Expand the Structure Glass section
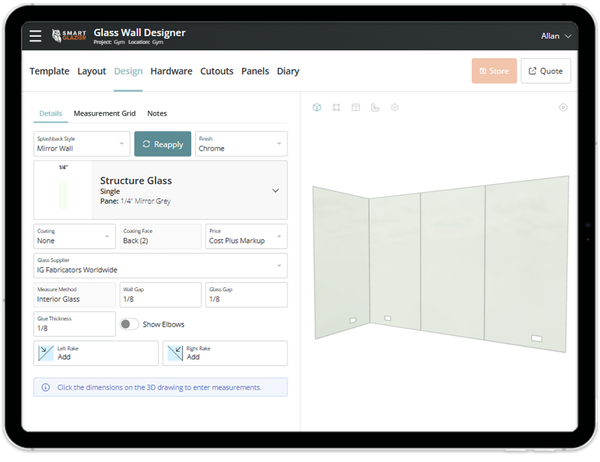The image size is (600, 462). (275, 190)
